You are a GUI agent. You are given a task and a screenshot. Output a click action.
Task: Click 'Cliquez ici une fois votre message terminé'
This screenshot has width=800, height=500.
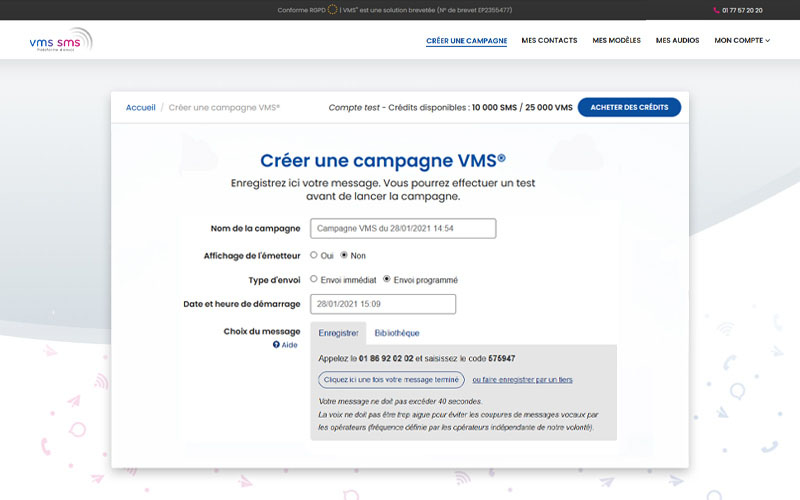point(391,380)
